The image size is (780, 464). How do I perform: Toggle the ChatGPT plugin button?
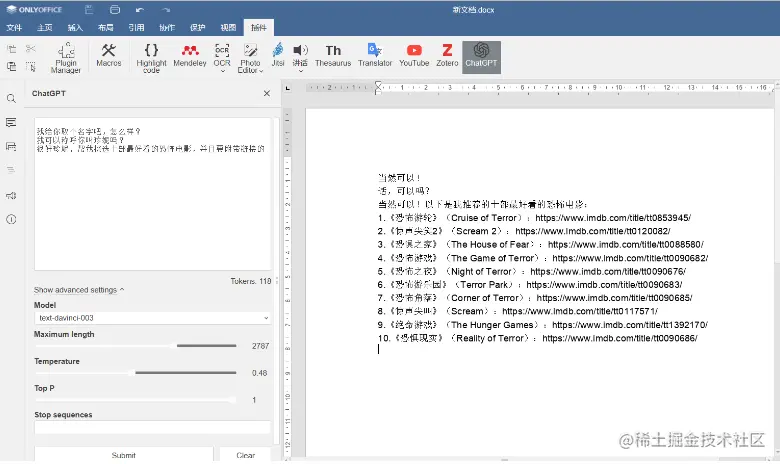pyautogui.click(x=481, y=57)
